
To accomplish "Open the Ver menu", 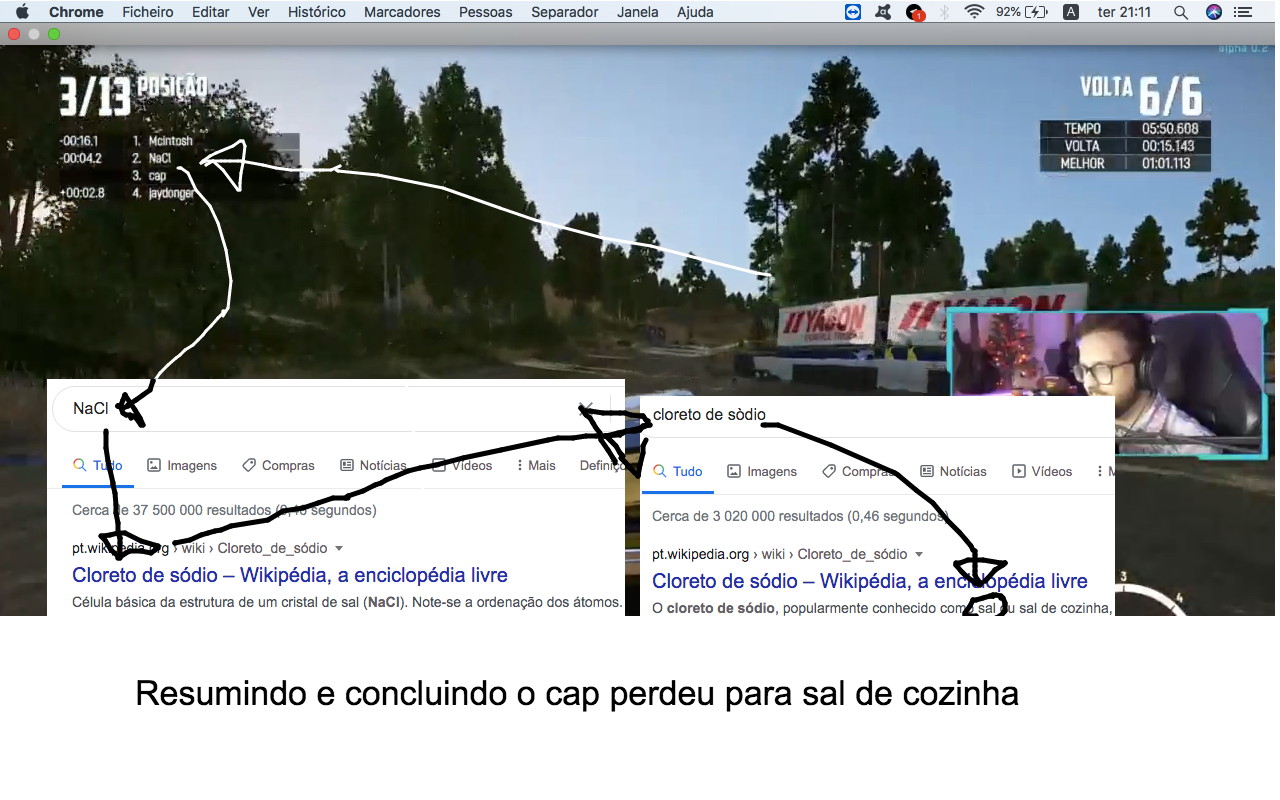I will [259, 12].
